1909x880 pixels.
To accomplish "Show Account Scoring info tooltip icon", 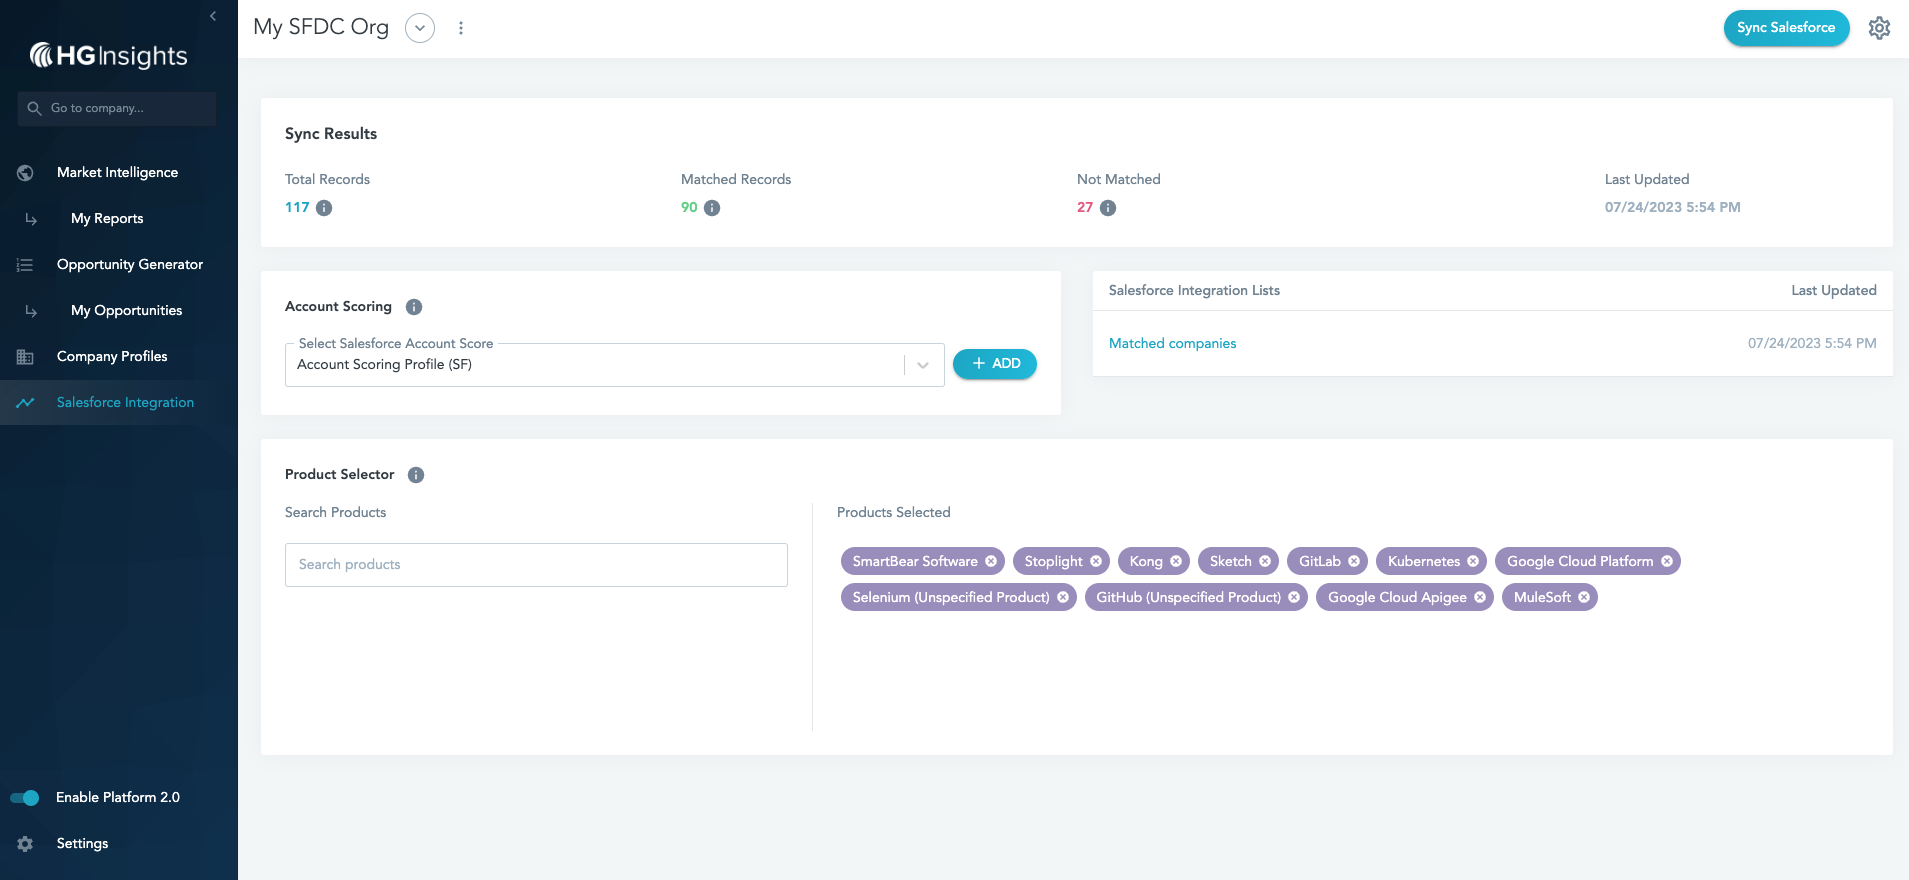I will point(414,307).
